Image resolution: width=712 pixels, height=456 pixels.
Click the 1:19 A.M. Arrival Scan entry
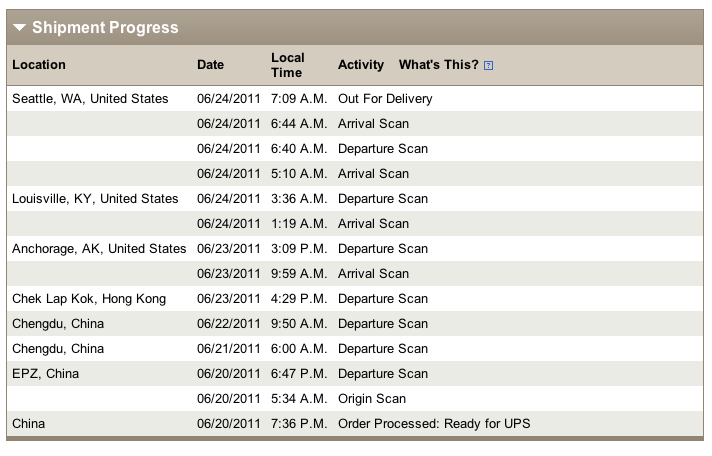(x=373, y=224)
